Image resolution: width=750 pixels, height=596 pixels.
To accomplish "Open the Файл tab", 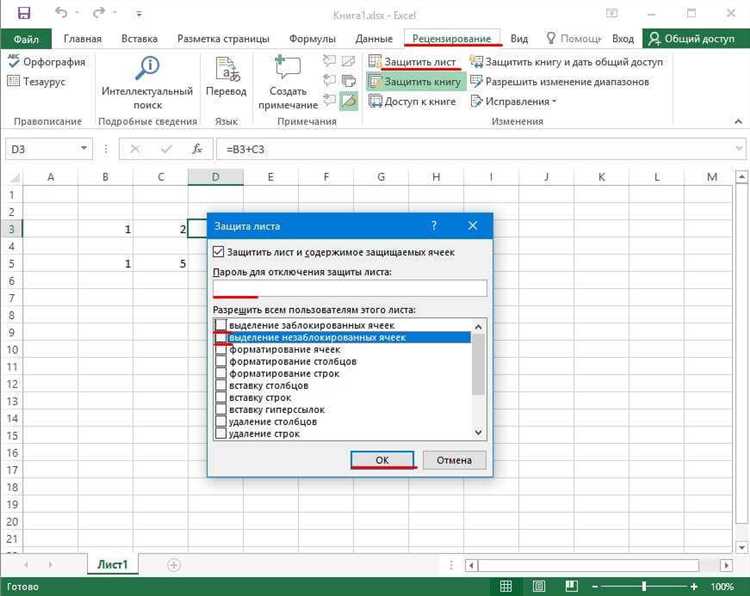I will coord(26,39).
